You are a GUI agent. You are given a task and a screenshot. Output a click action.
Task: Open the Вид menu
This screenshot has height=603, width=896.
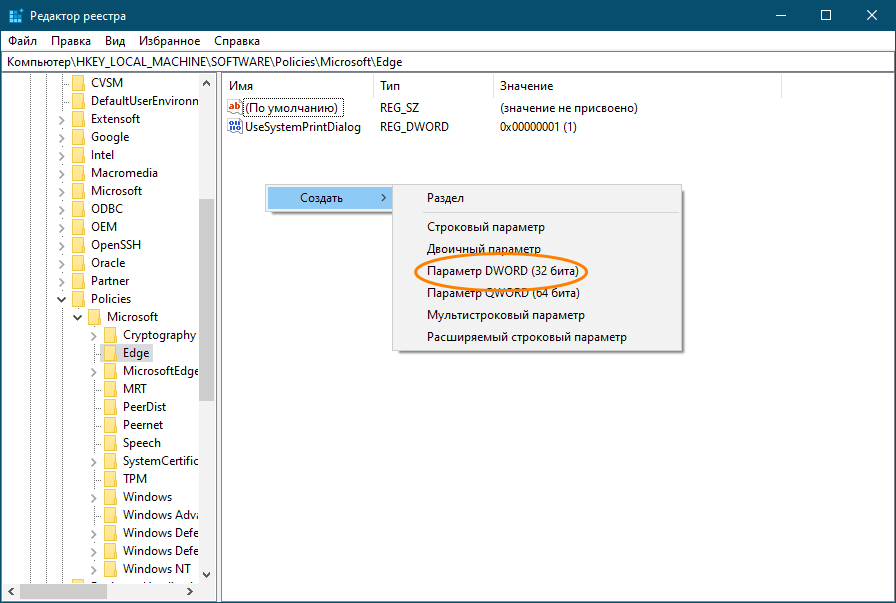pos(115,41)
